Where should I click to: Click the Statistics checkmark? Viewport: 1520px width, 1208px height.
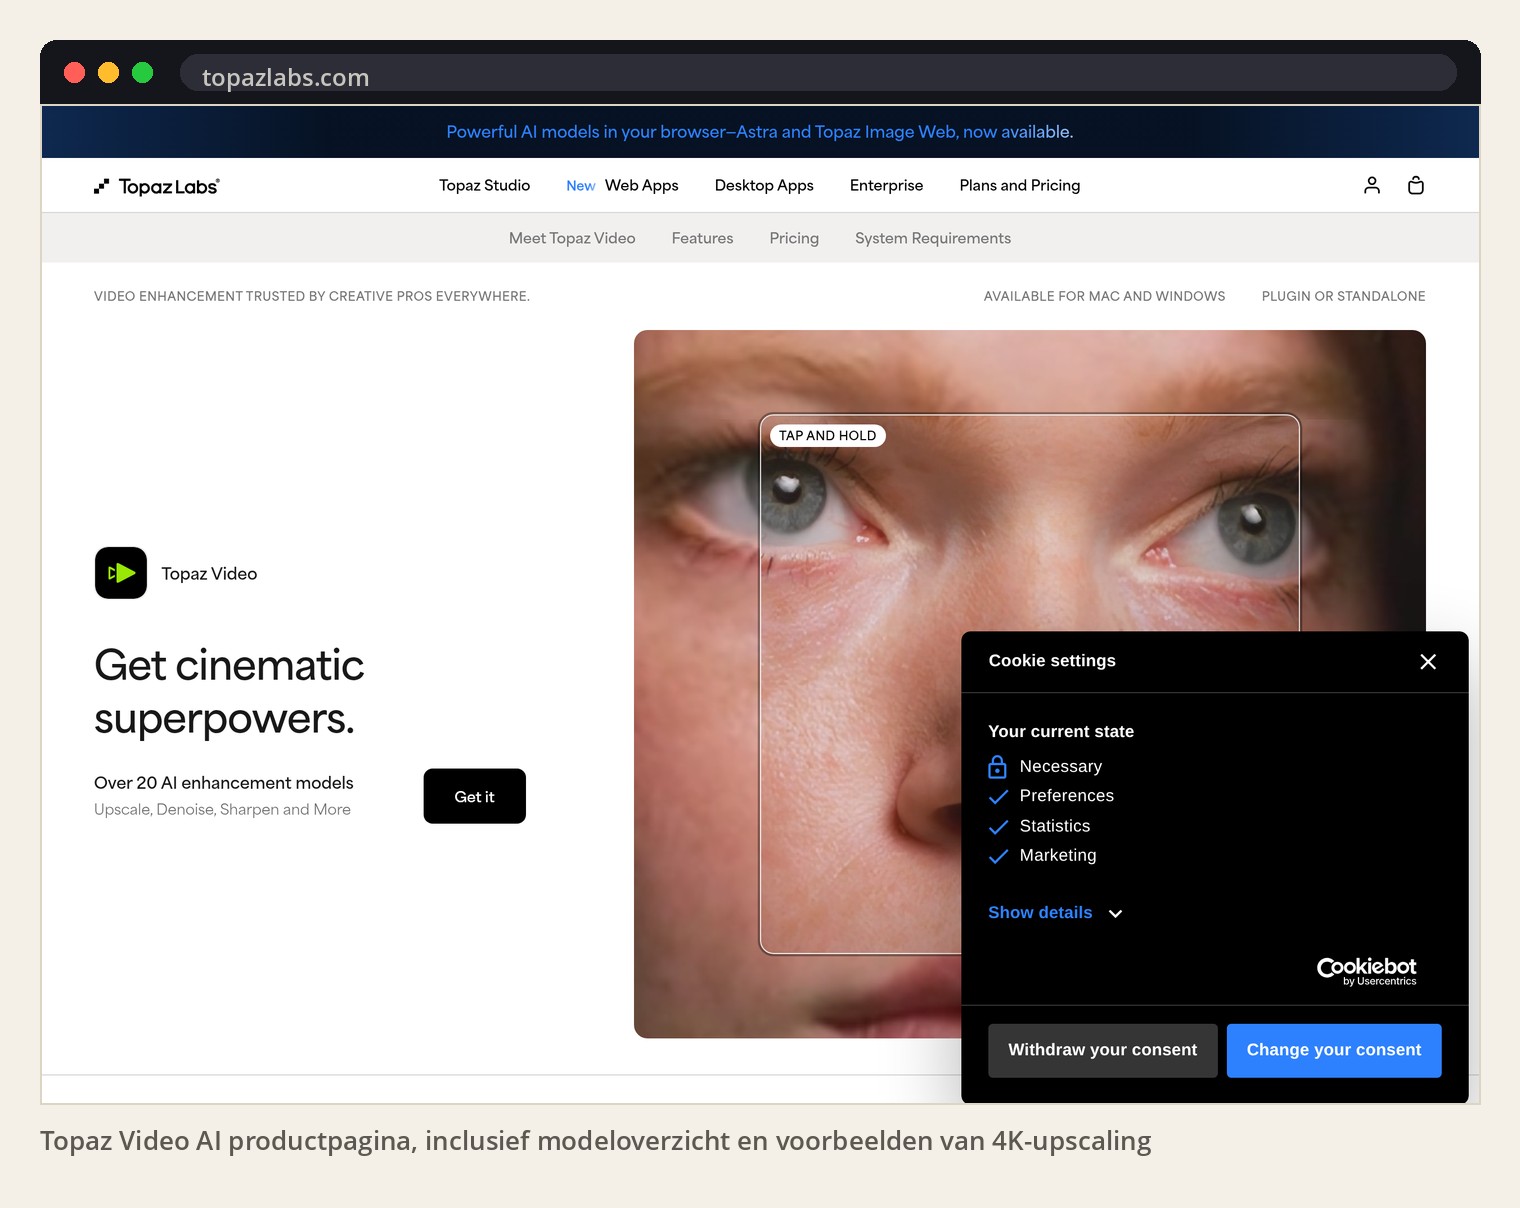tap(998, 827)
